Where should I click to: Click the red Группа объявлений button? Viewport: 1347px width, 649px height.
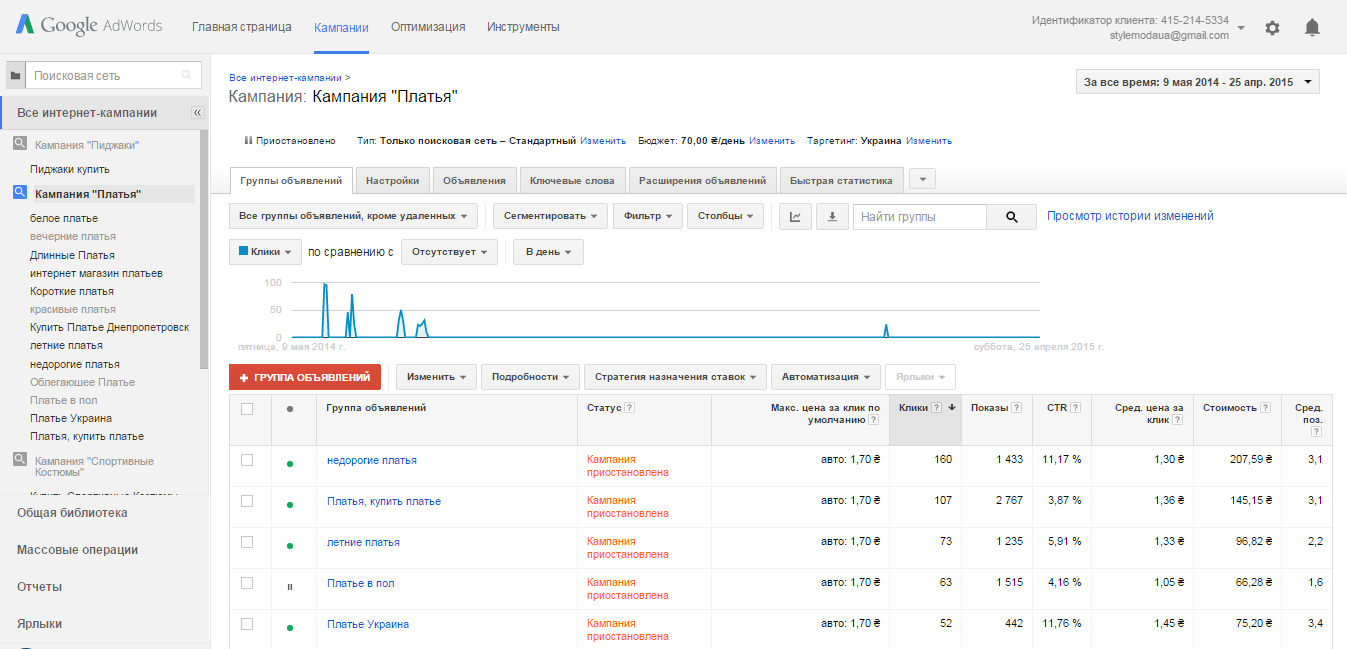point(305,377)
